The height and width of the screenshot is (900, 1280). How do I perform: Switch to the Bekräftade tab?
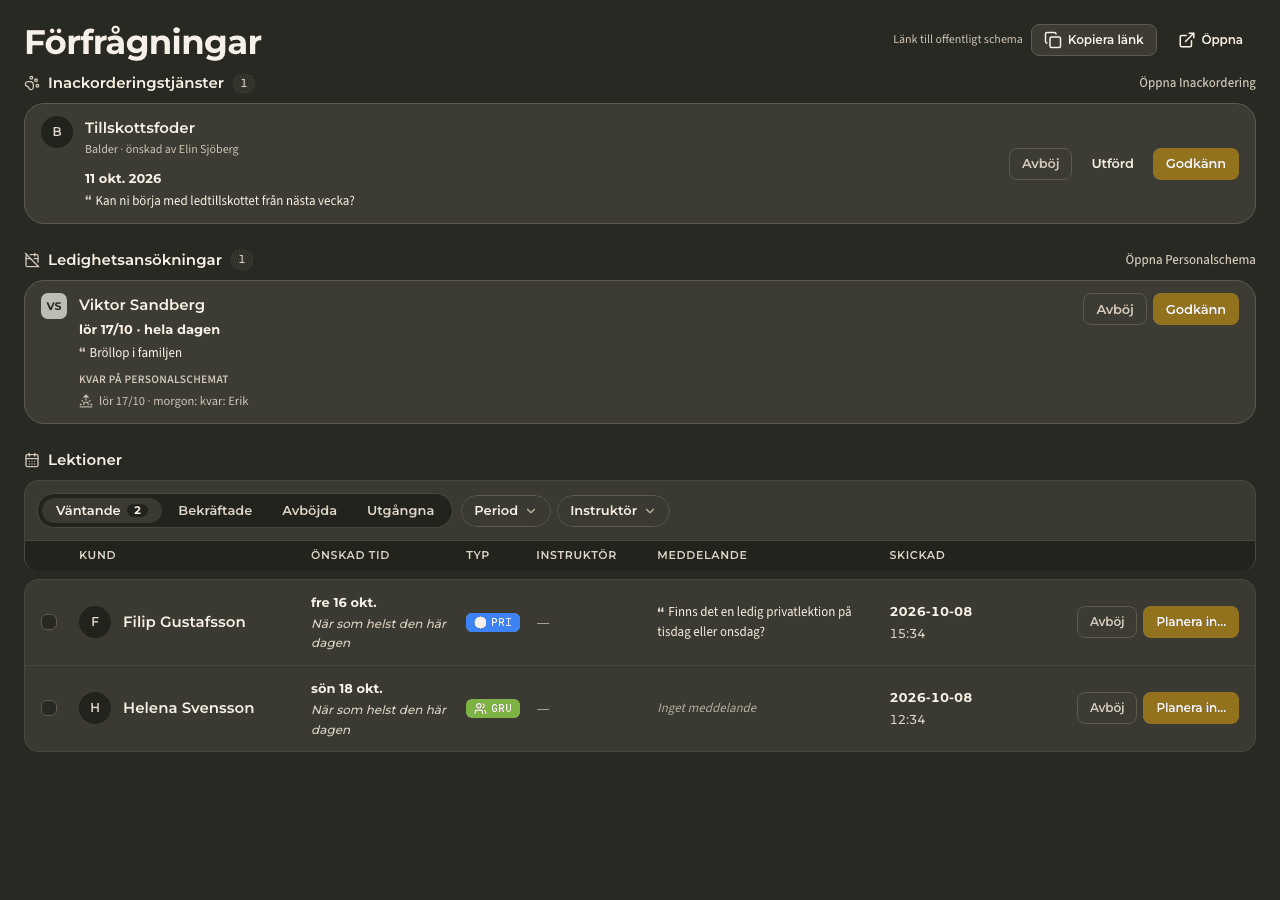click(215, 511)
